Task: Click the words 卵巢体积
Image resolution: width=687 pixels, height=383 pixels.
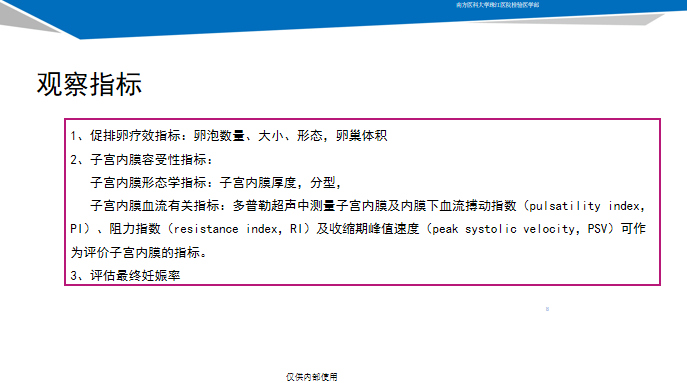Action: (361, 136)
